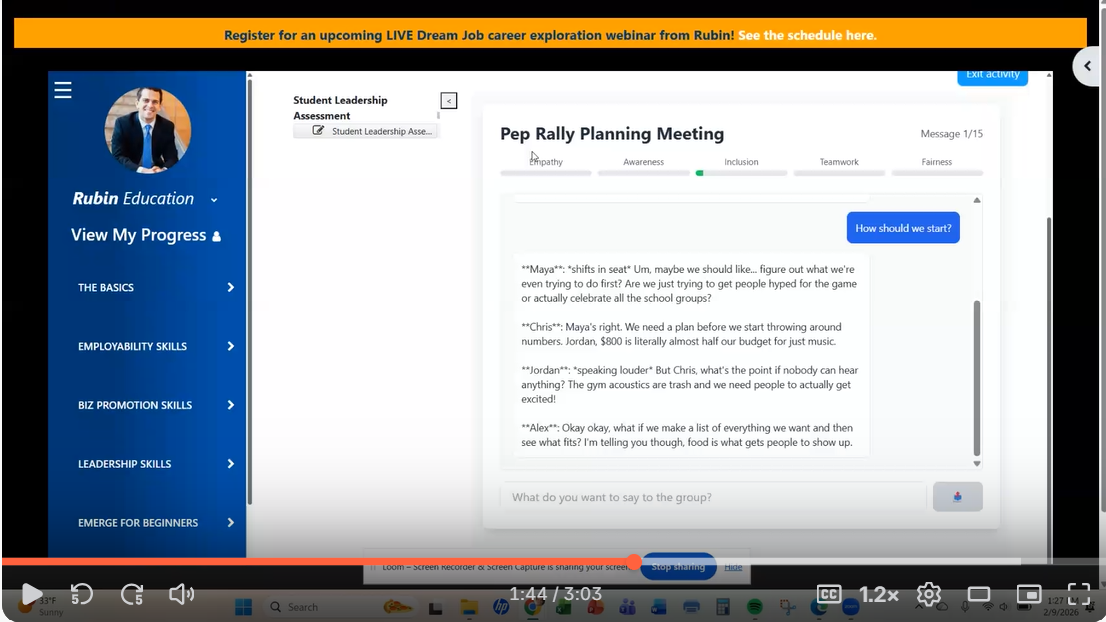Rewind video five seconds
Image resolution: width=1106 pixels, height=622 pixels.
[82, 594]
